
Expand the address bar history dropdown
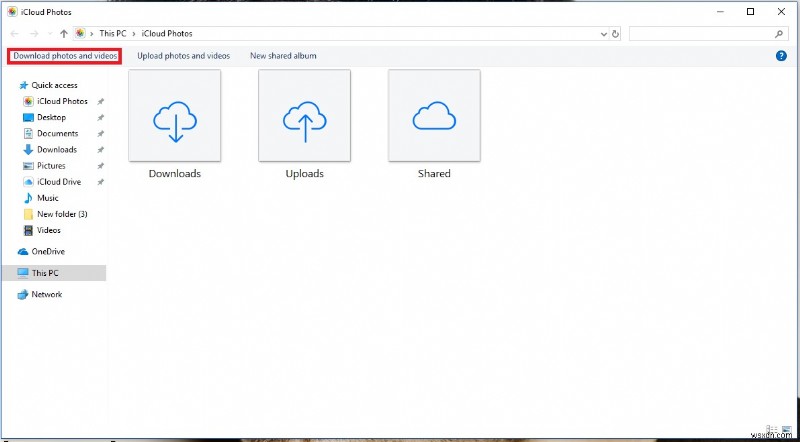click(604, 34)
